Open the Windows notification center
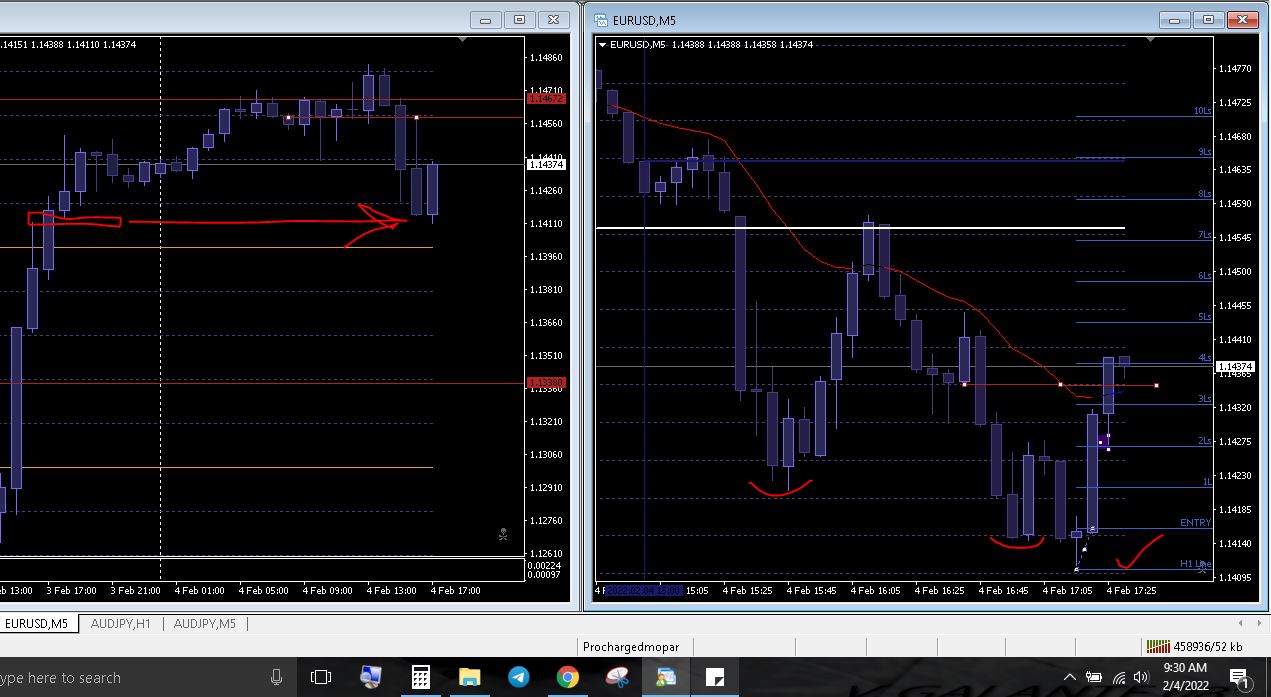 tap(1238, 678)
